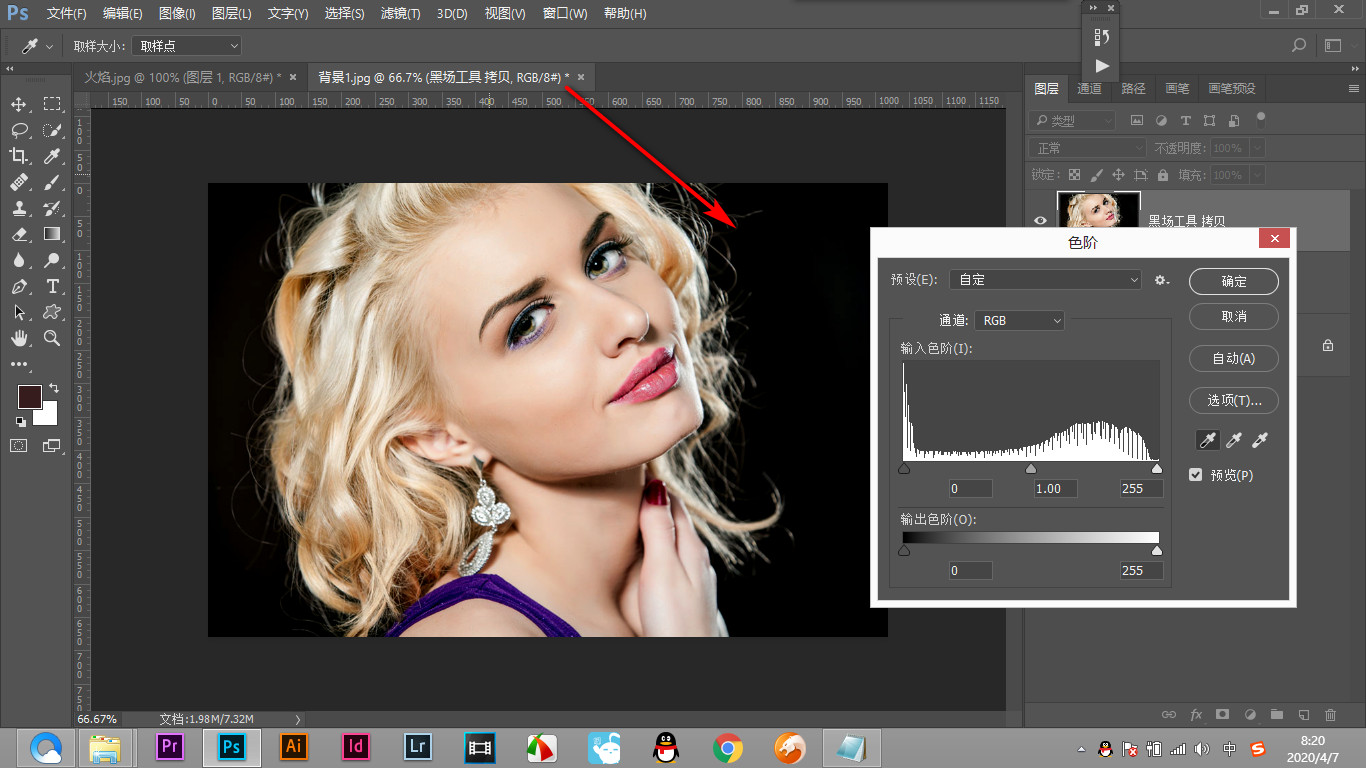
Task: Click the 确定 button in Levels dialog
Action: pos(1233,282)
